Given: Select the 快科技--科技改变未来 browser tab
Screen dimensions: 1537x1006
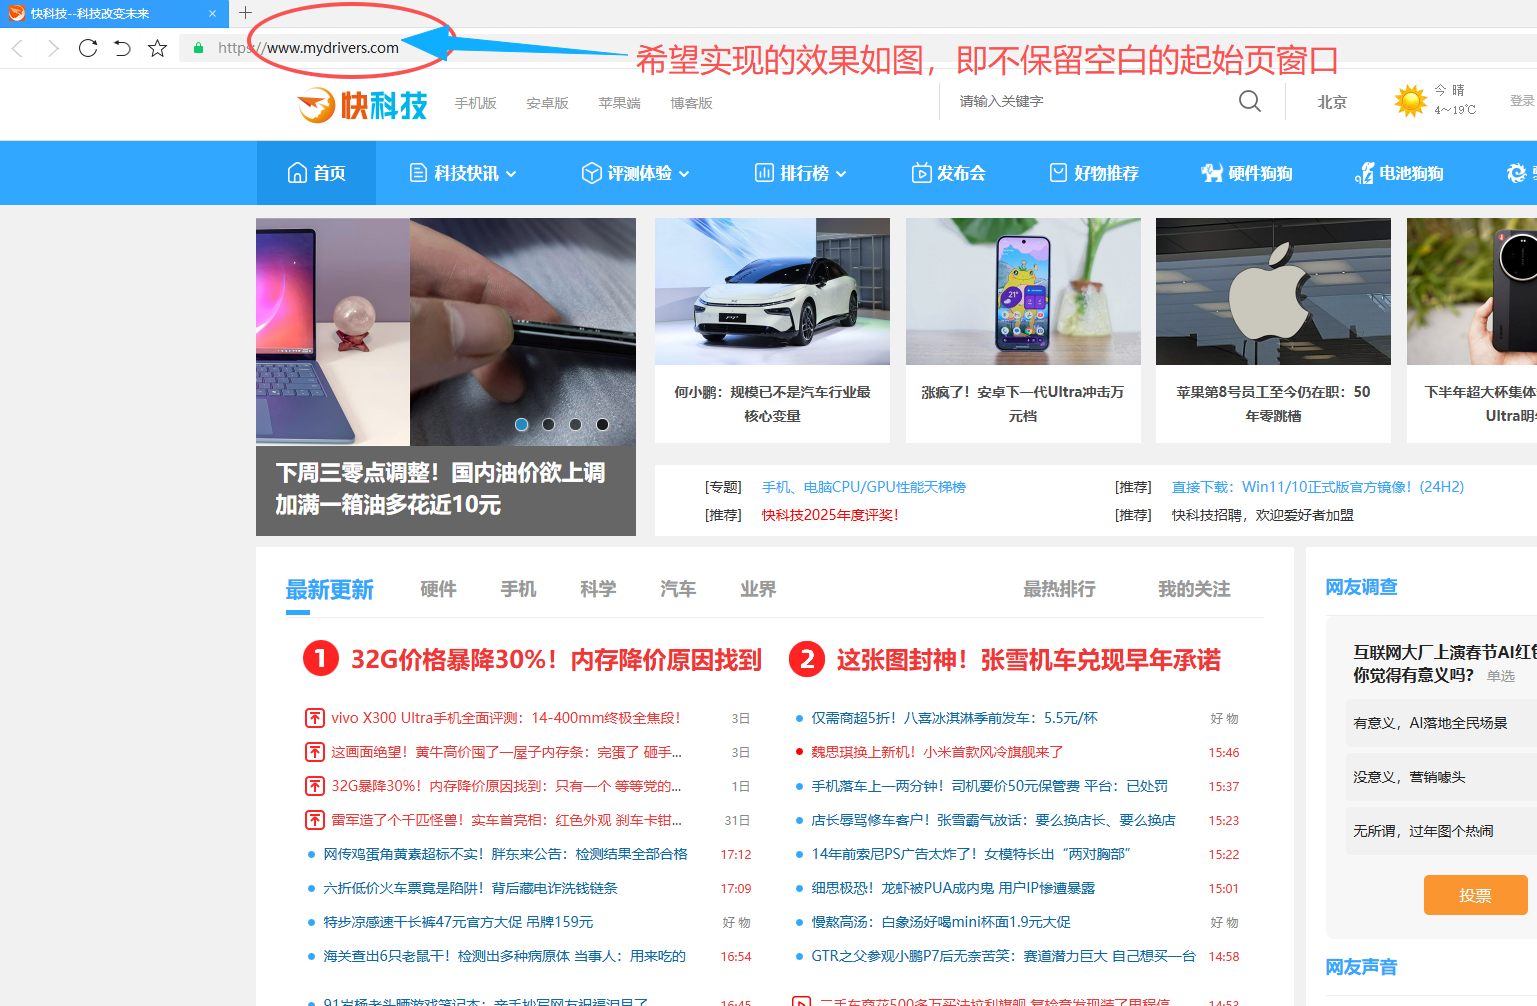Looking at the screenshot, I should 114,14.
